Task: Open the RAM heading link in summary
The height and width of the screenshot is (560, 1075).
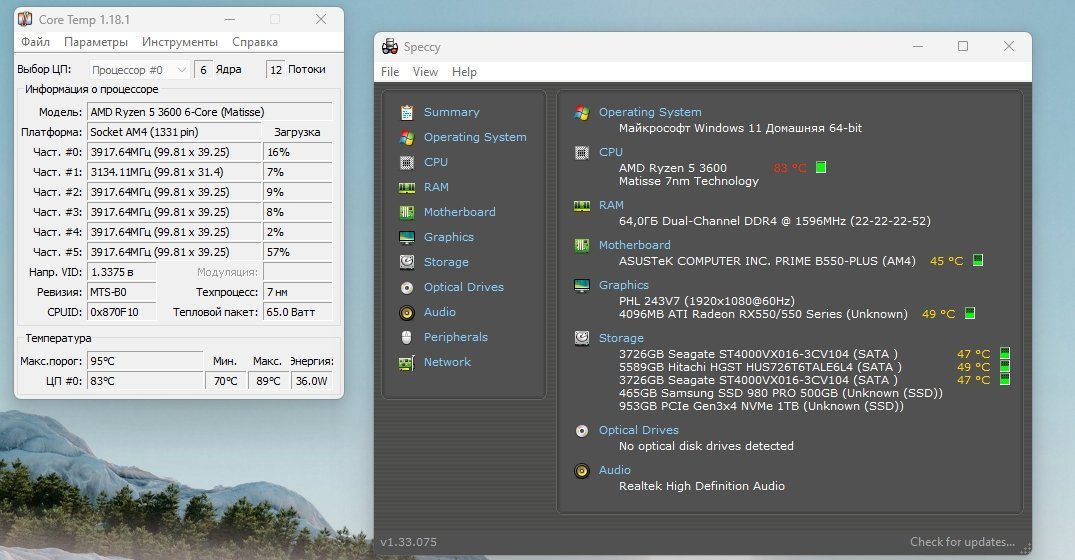Action: [612, 205]
